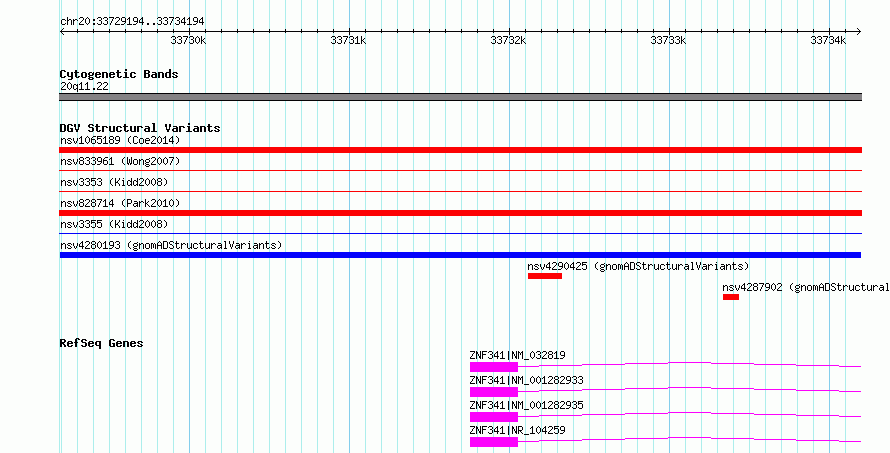The width and height of the screenshot is (890, 453).
Task: Open variant nsv1065189 (Coe2014) label
Action: point(120,140)
